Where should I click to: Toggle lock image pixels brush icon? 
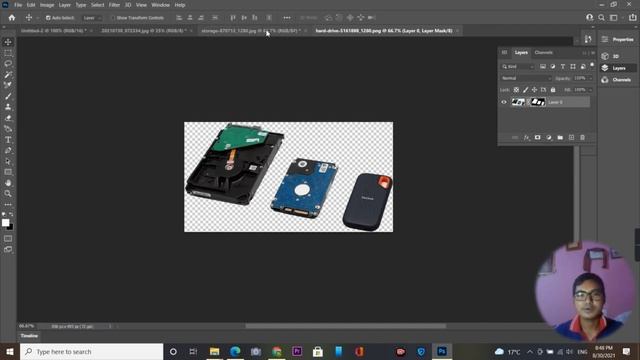point(526,90)
